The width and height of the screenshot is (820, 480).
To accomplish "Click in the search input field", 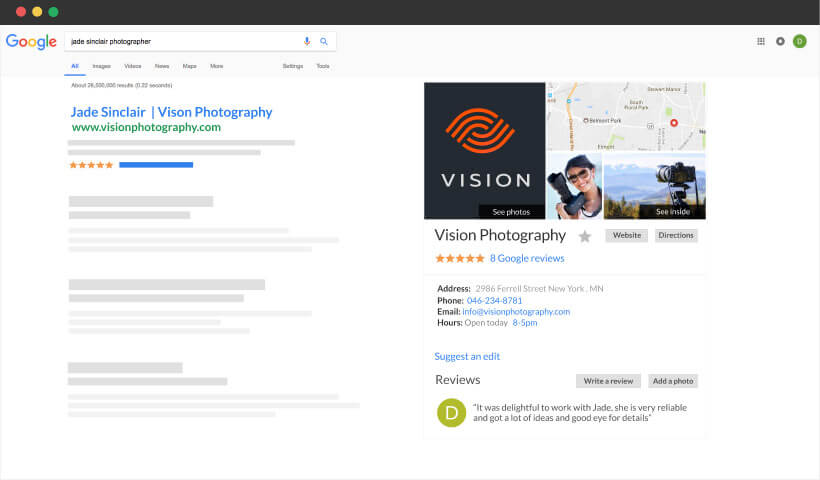I will (x=180, y=41).
